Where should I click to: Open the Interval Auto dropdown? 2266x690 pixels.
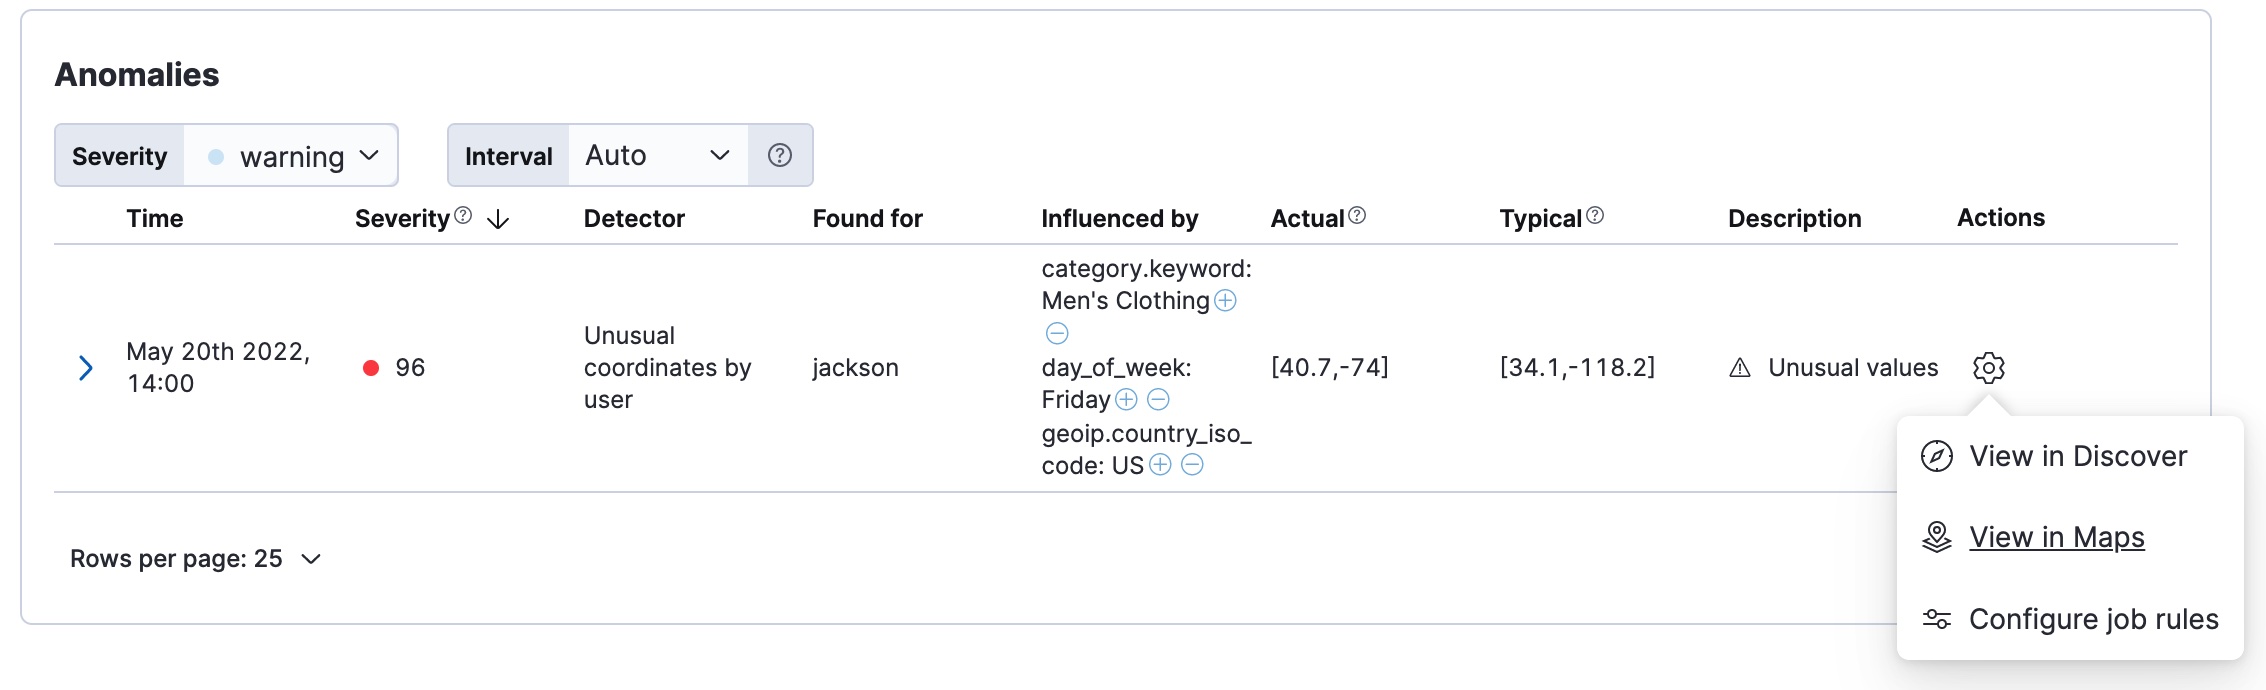657,155
